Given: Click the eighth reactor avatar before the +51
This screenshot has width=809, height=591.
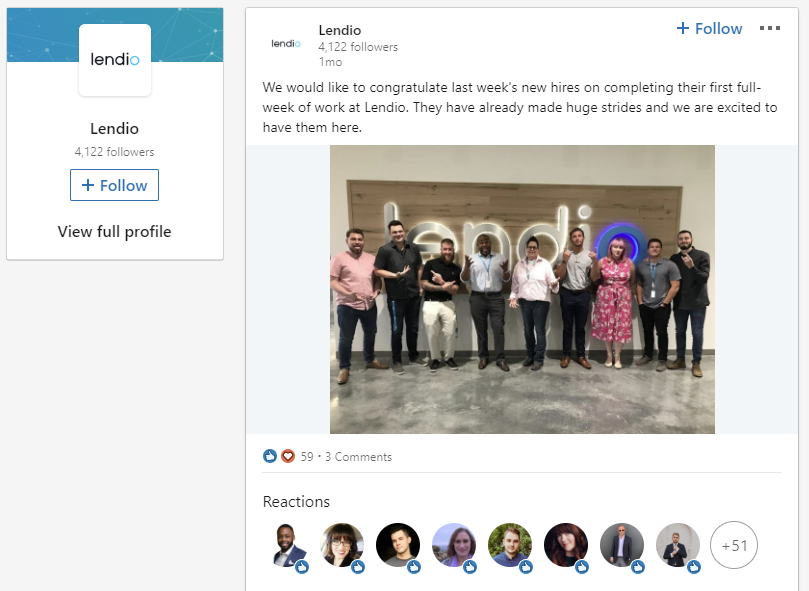Looking at the screenshot, I should coord(677,545).
